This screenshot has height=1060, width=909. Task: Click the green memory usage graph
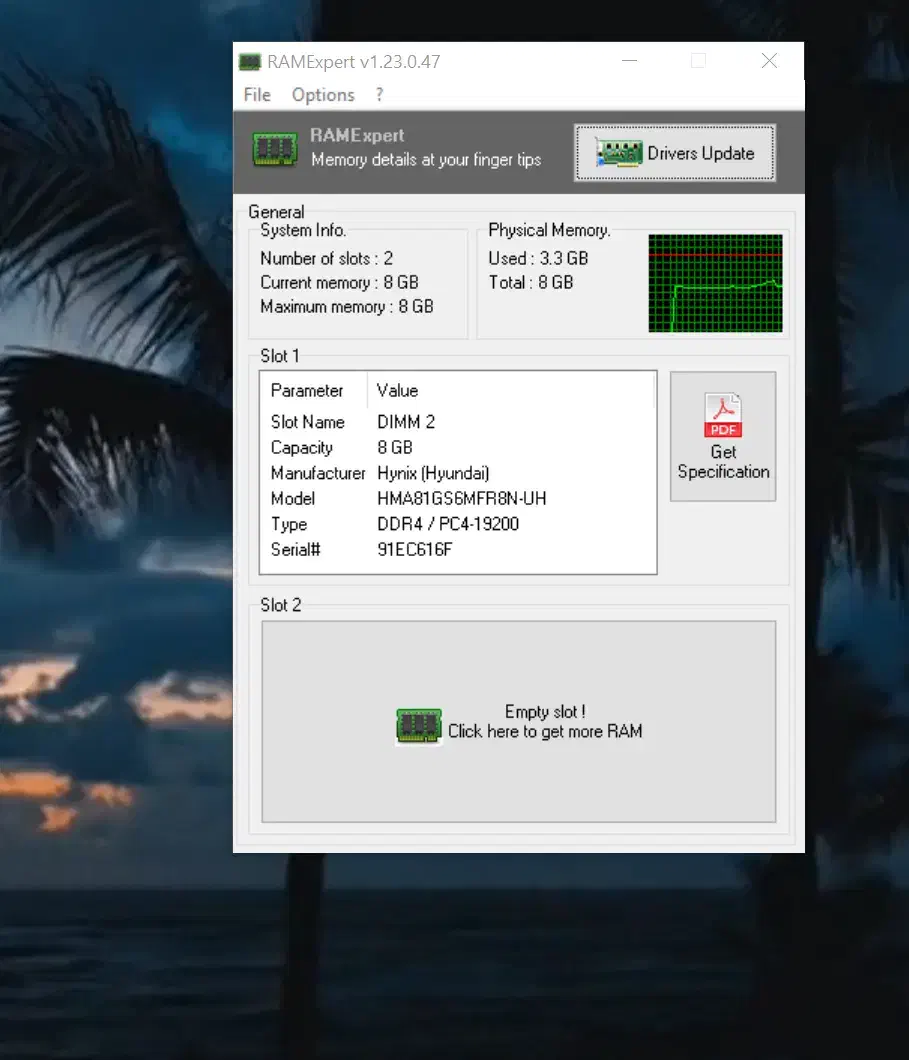pyautogui.click(x=715, y=283)
